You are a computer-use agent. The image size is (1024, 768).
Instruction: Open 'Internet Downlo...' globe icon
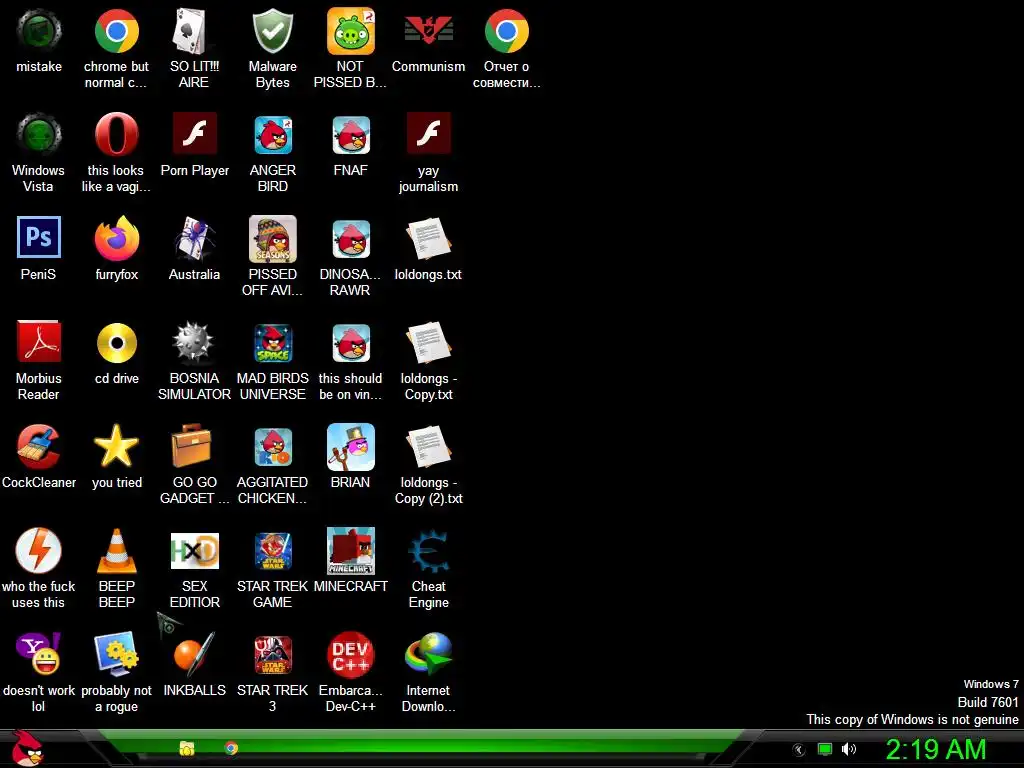tap(428, 655)
